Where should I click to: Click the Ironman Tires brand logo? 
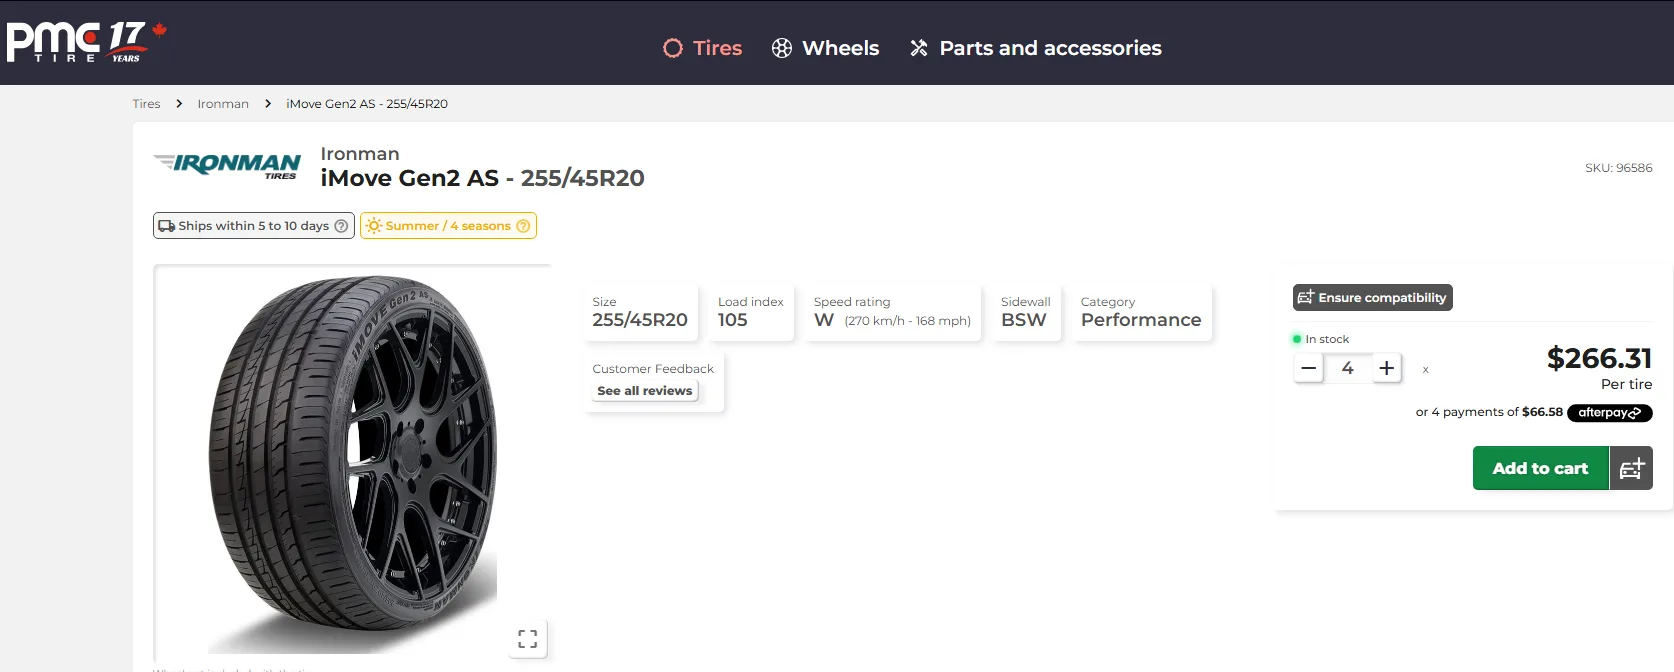[227, 166]
